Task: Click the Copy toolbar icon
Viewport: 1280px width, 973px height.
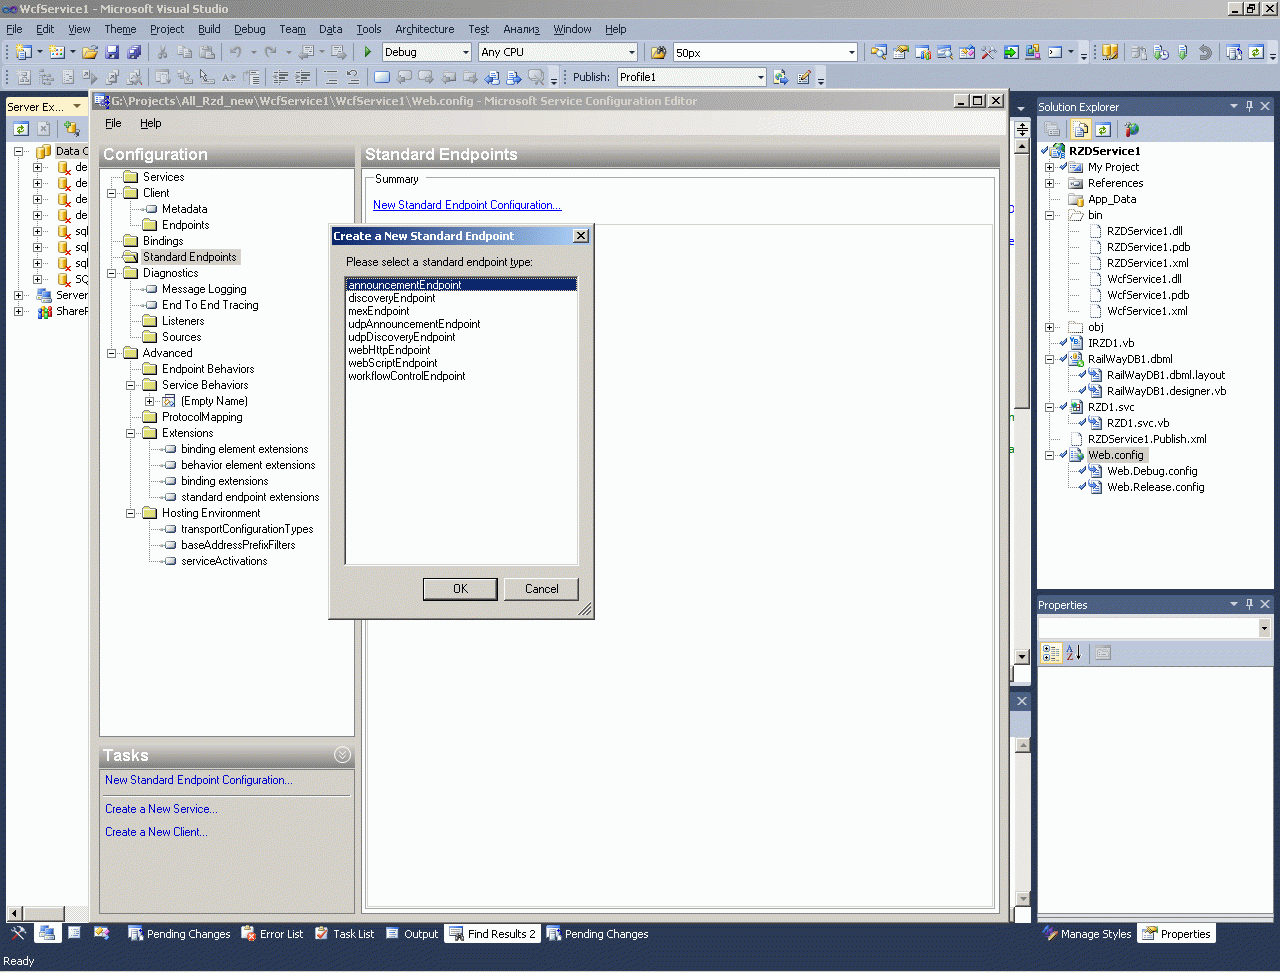Action: point(185,52)
